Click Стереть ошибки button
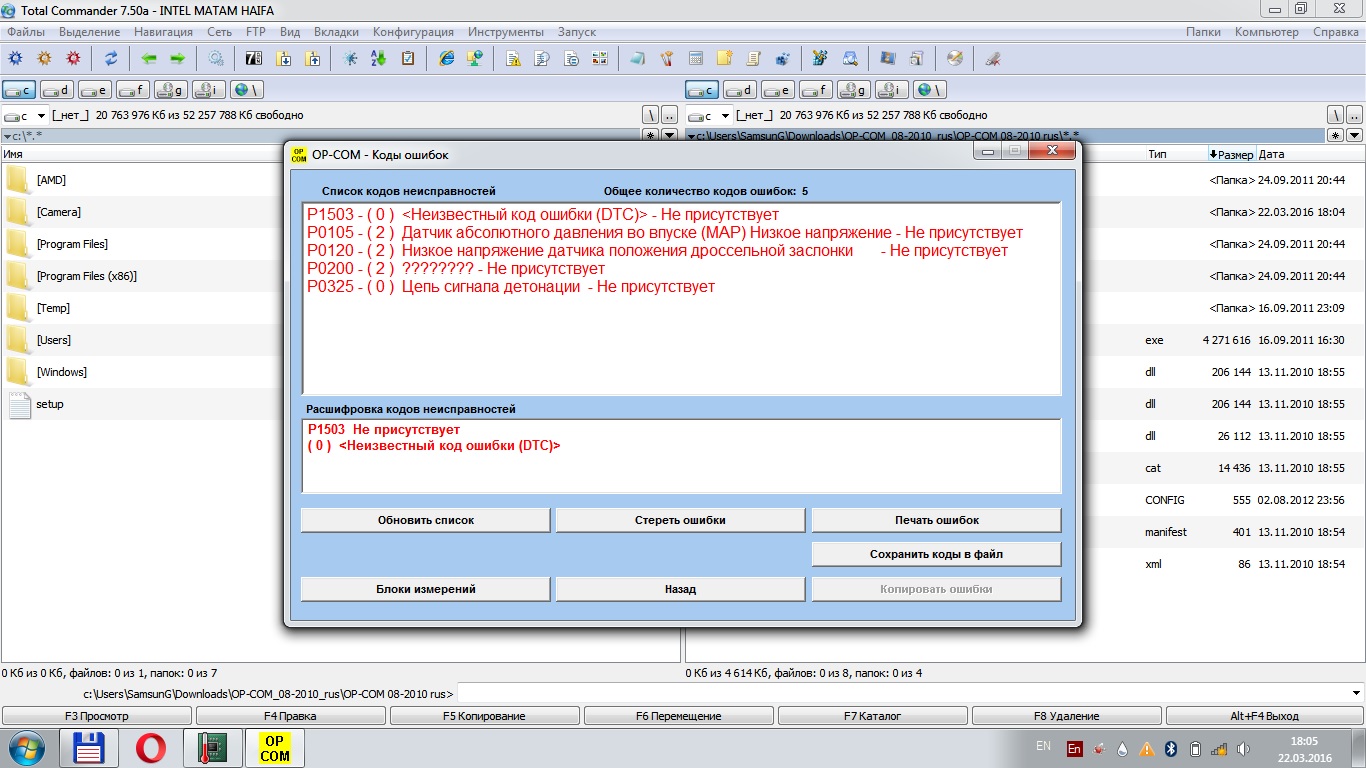 [680, 520]
